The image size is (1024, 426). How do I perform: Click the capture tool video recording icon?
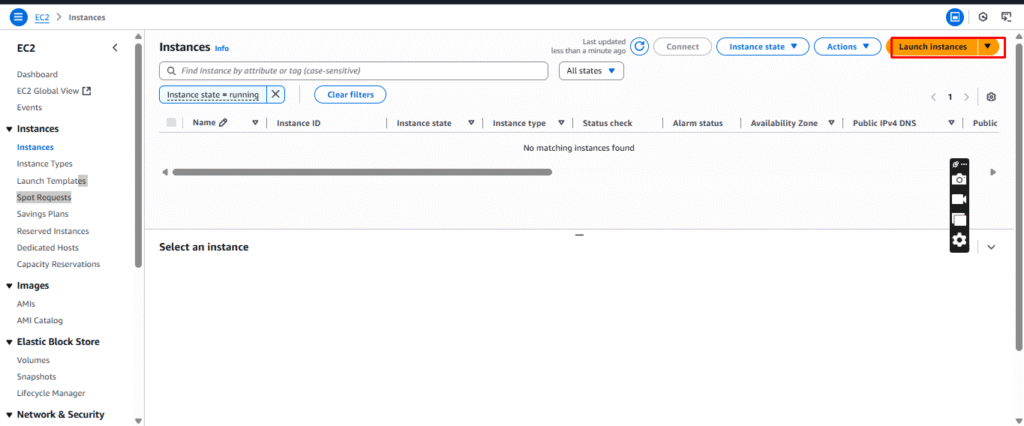[959, 199]
